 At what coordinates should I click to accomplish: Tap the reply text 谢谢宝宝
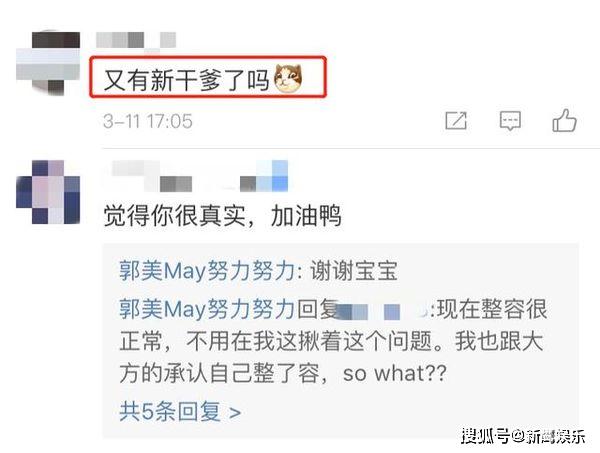(354, 271)
